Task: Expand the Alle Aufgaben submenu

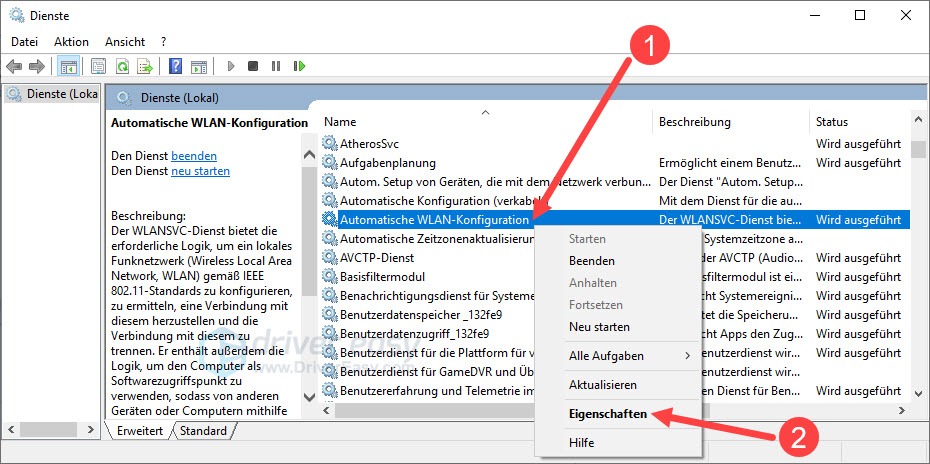Action: 618,356
